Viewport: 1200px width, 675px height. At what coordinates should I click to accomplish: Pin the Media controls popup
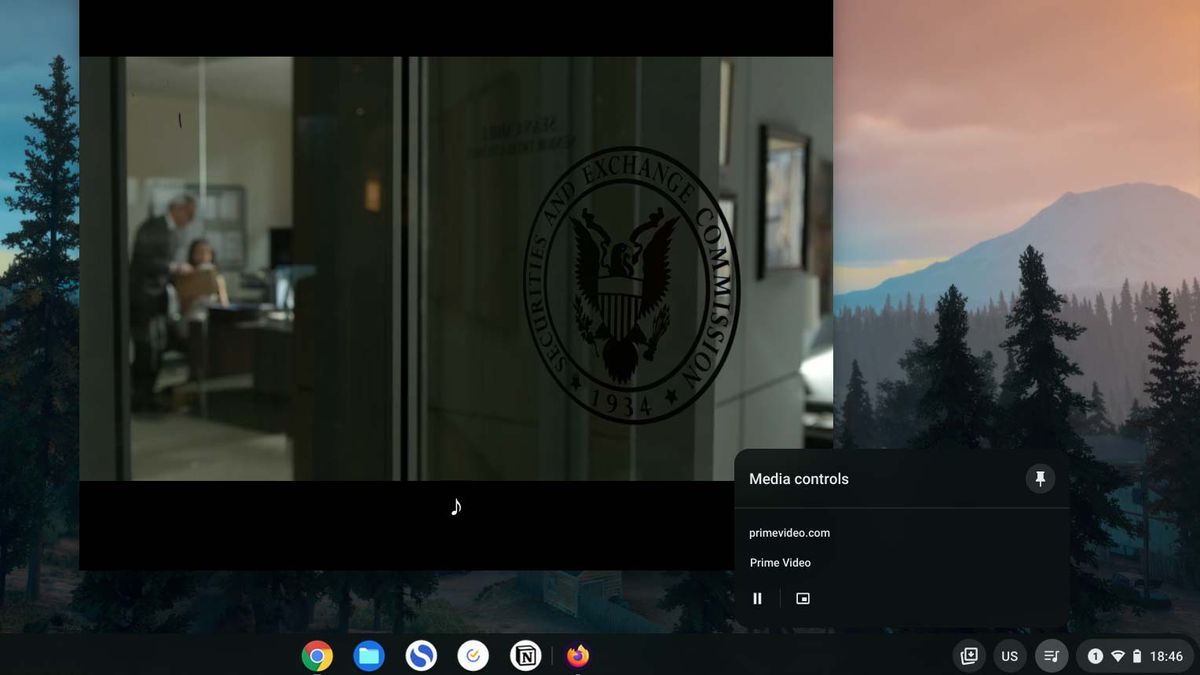pos(1040,478)
